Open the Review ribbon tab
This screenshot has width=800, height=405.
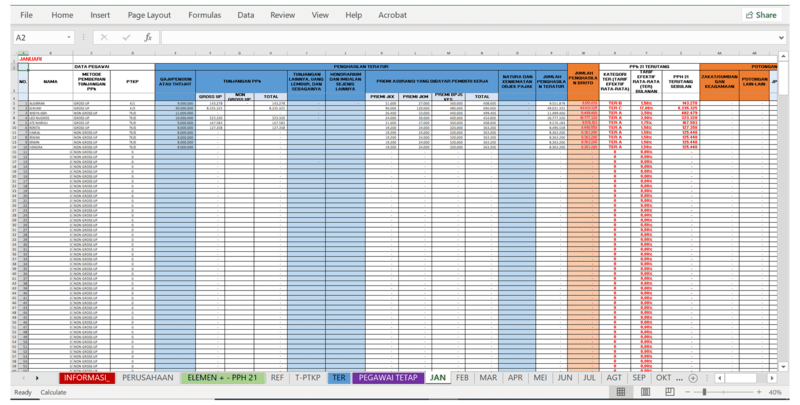(283, 15)
